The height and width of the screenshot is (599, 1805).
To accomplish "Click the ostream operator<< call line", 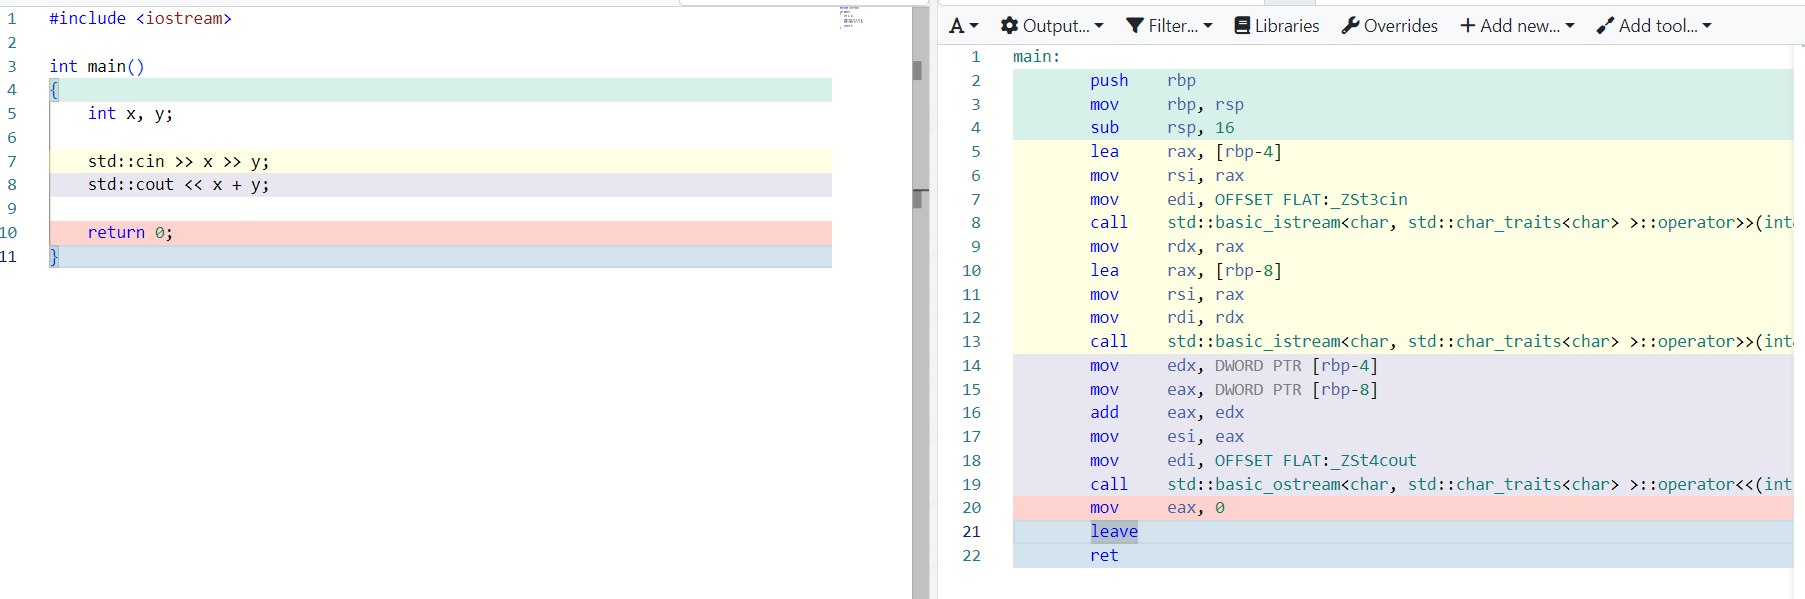I will pyautogui.click(x=1441, y=485).
